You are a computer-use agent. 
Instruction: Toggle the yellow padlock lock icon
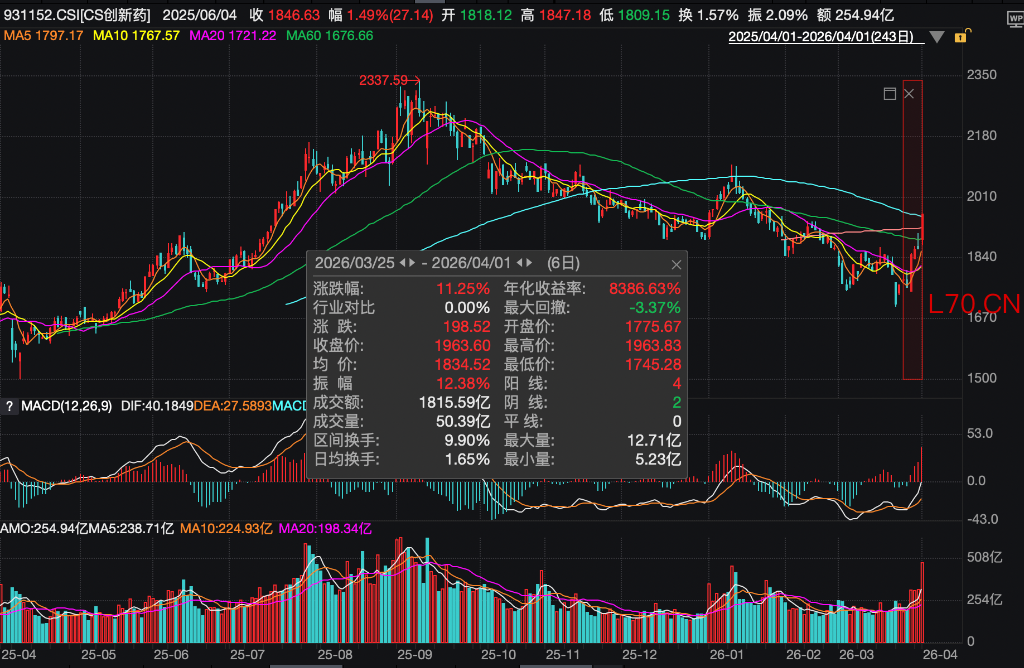pyautogui.click(x=960, y=37)
